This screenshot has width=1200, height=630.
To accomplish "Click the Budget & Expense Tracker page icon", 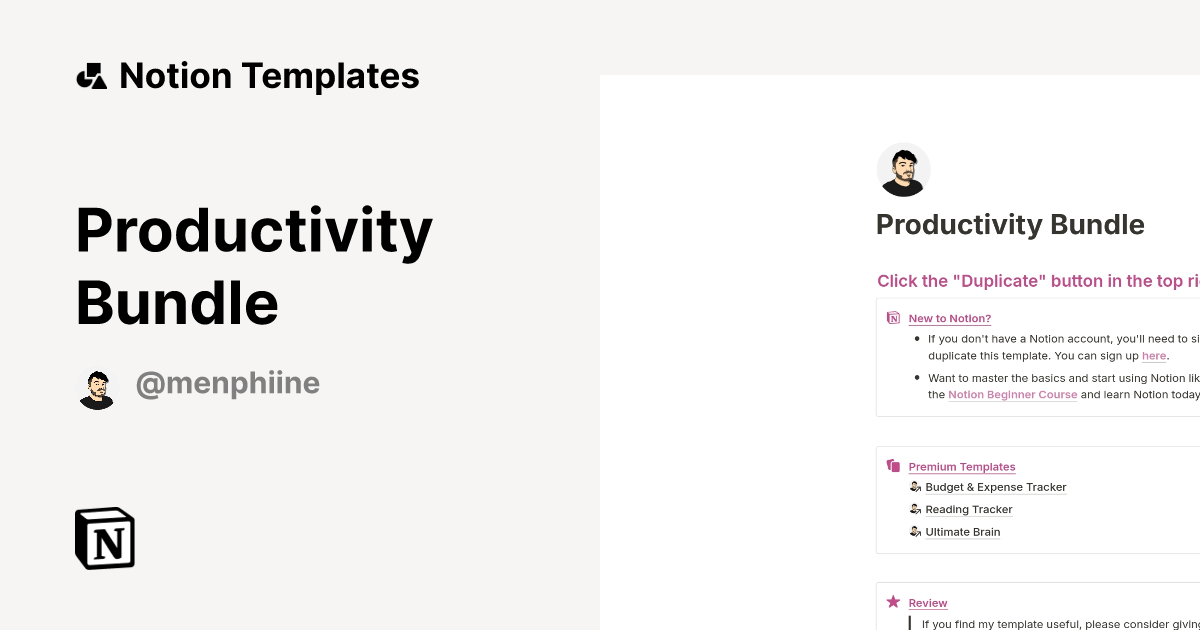I will 915,487.
